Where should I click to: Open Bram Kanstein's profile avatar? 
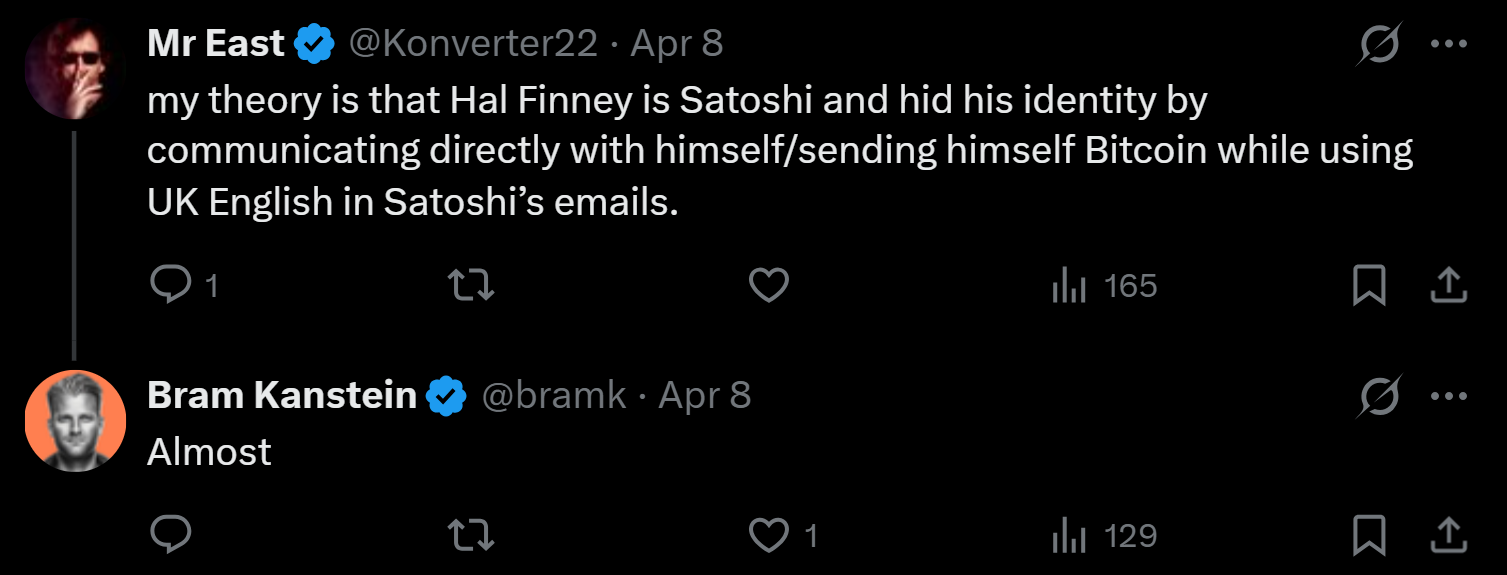(74, 420)
